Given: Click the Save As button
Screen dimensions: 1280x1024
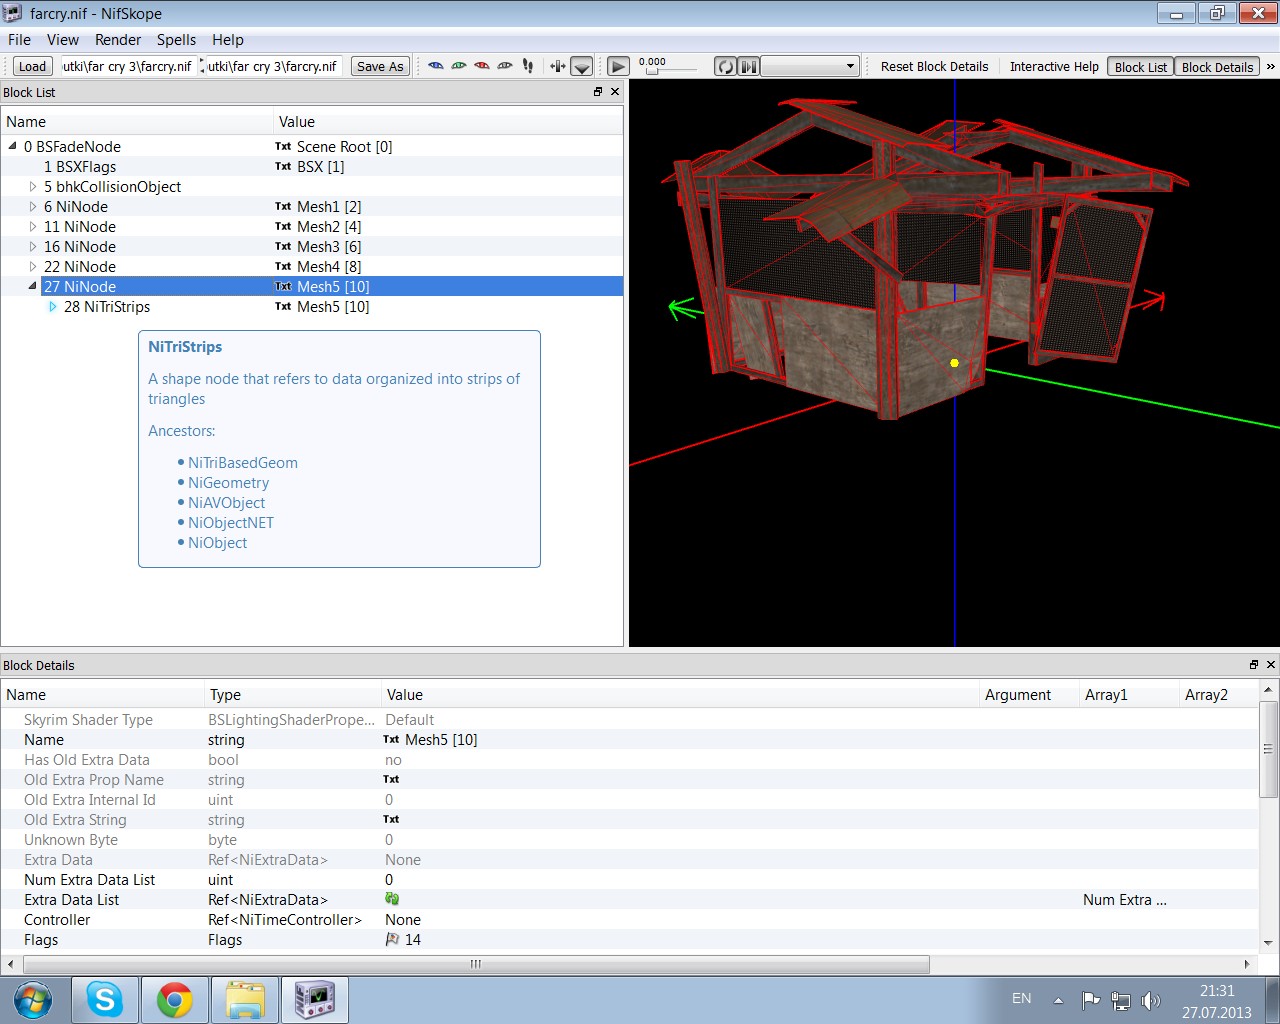Looking at the screenshot, I should (380, 67).
